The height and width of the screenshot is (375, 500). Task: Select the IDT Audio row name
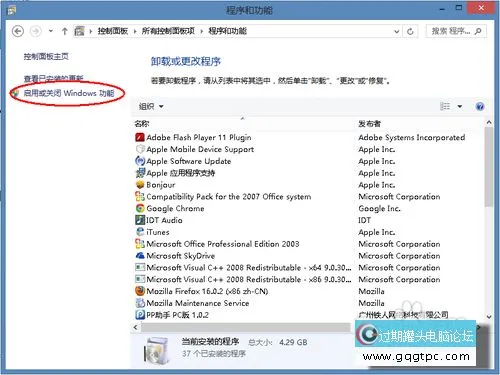click(x=164, y=220)
